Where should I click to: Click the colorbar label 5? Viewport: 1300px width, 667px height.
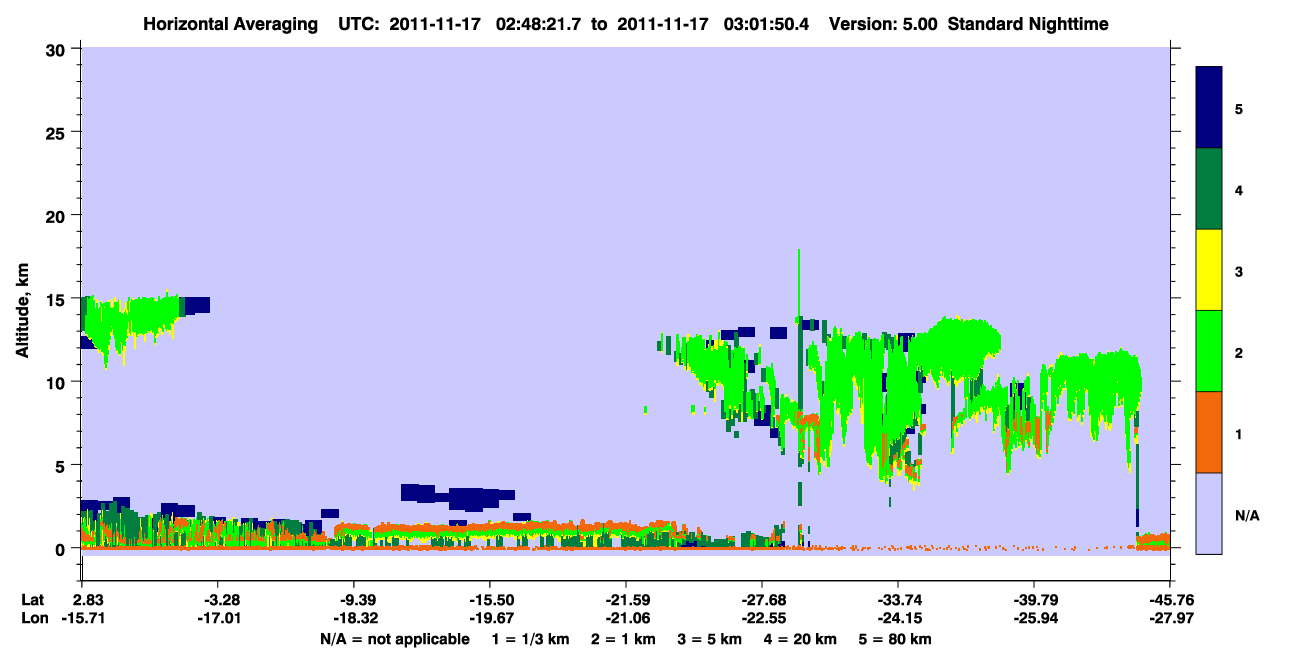pos(1239,108)
